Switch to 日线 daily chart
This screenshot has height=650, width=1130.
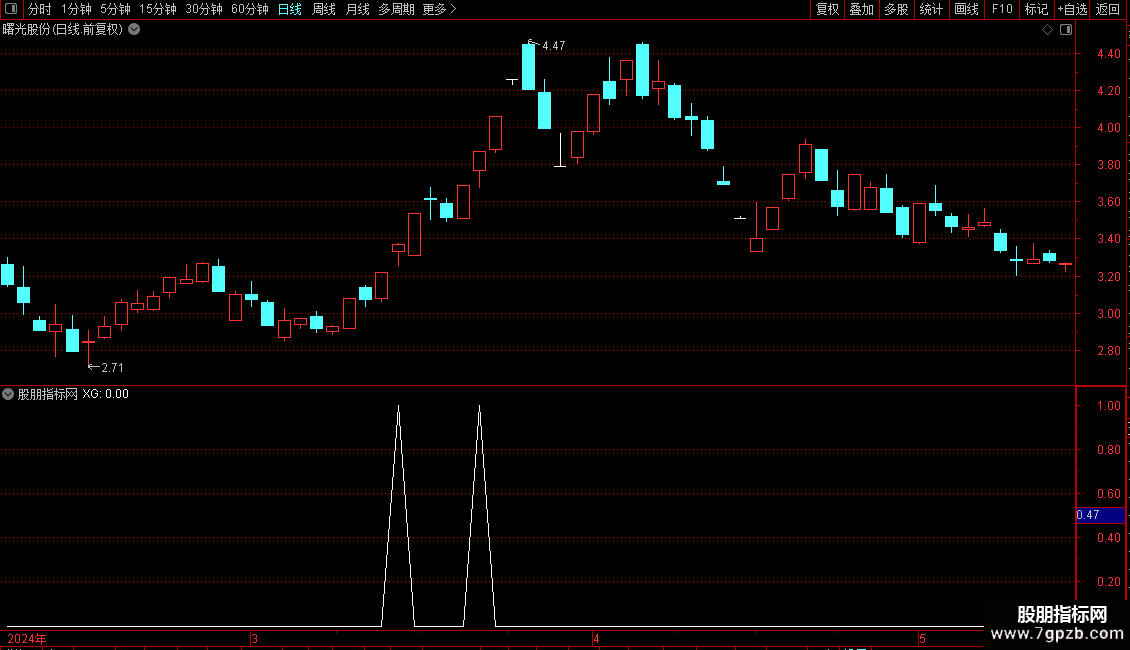[x=290, y=9]
